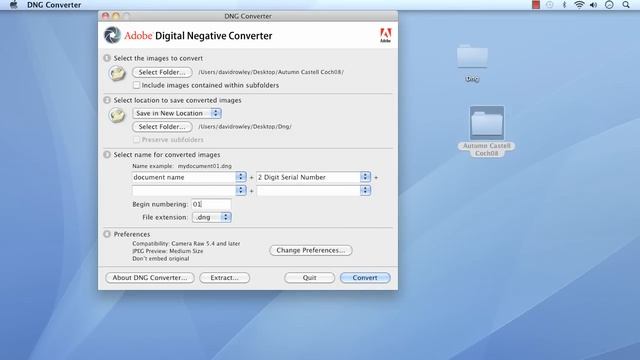
Task: Open the Apple menu
Action: pos(13,4)
